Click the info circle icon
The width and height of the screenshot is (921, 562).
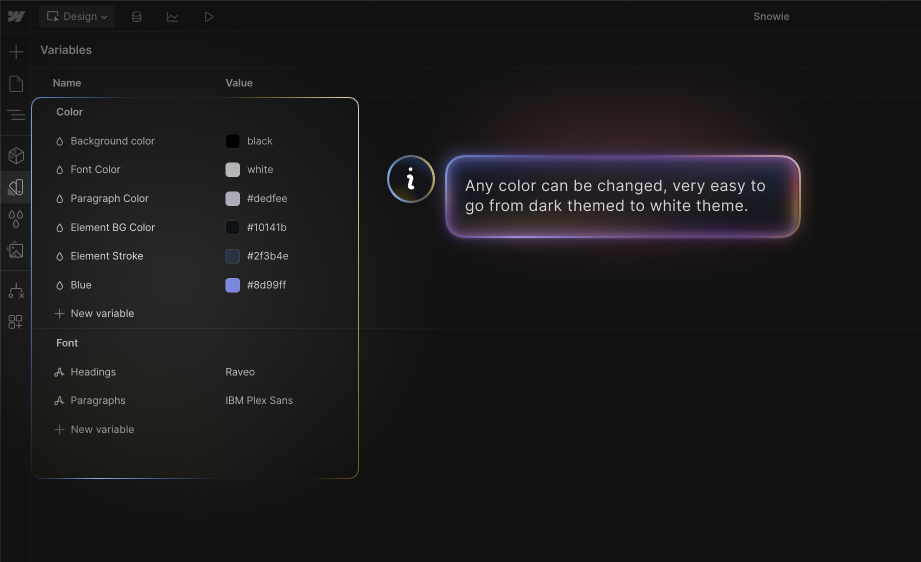(411, 179)
